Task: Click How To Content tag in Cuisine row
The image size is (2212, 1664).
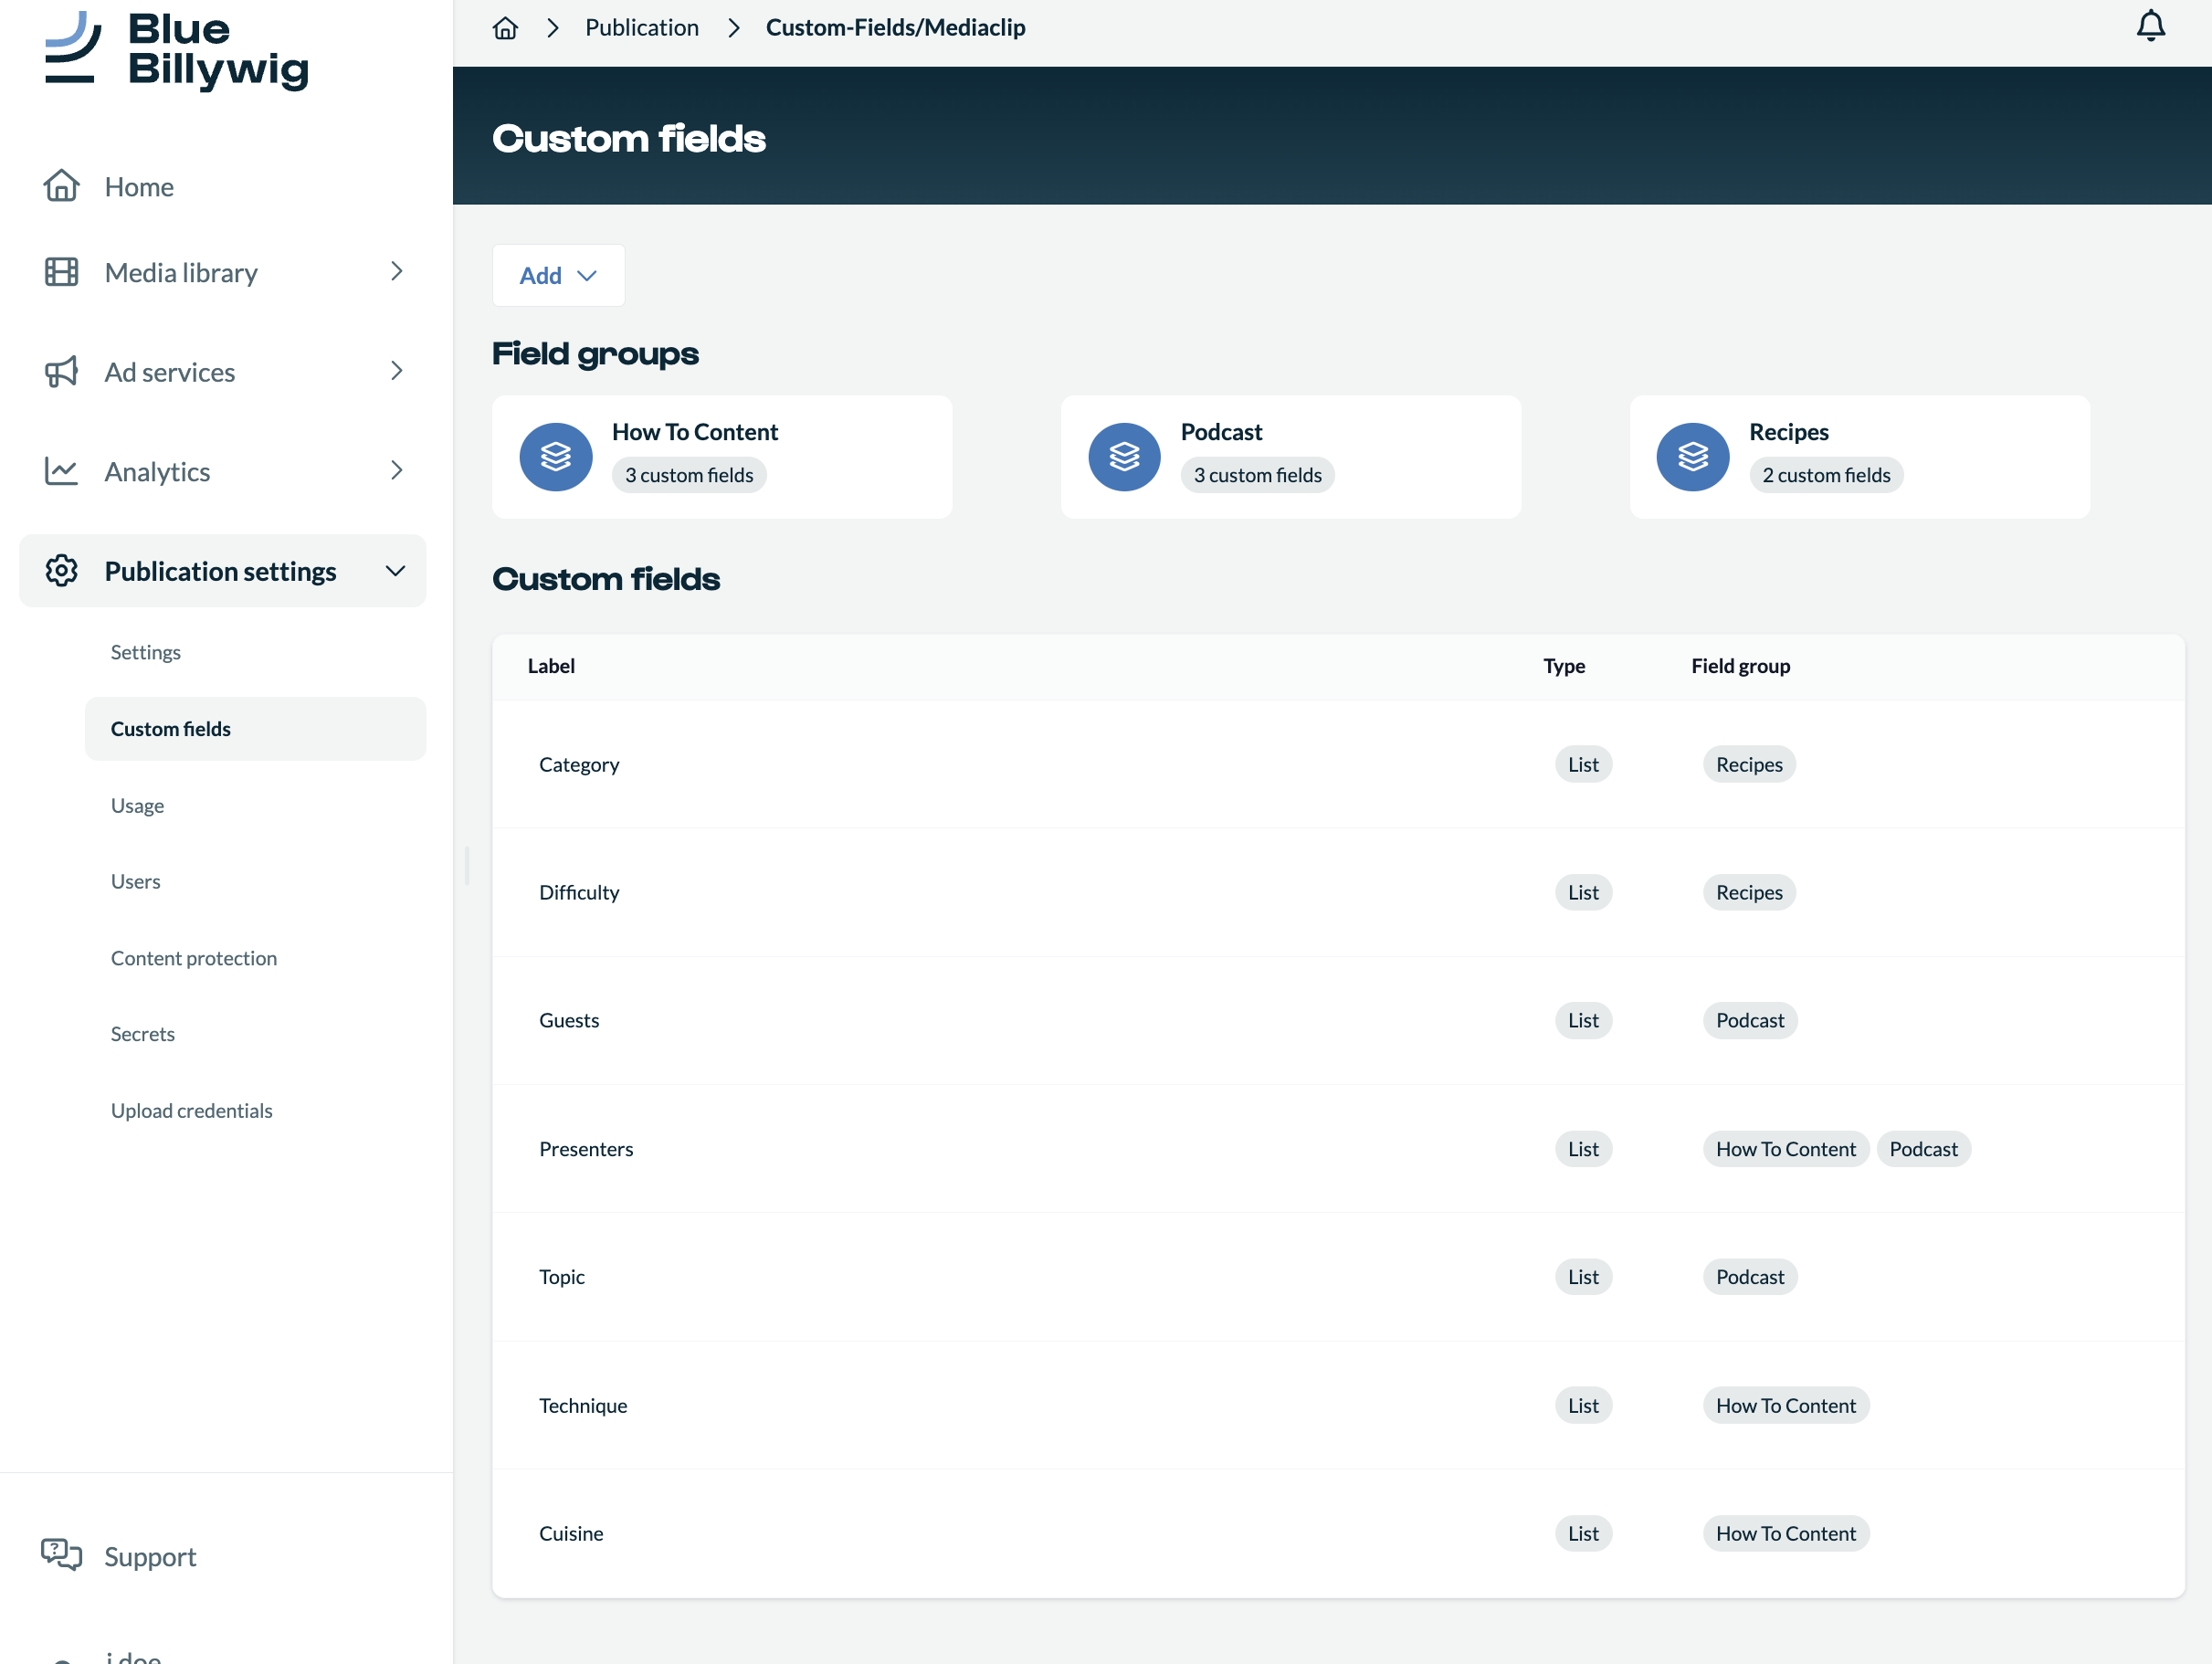Action: click(x=1785, y=1533)
